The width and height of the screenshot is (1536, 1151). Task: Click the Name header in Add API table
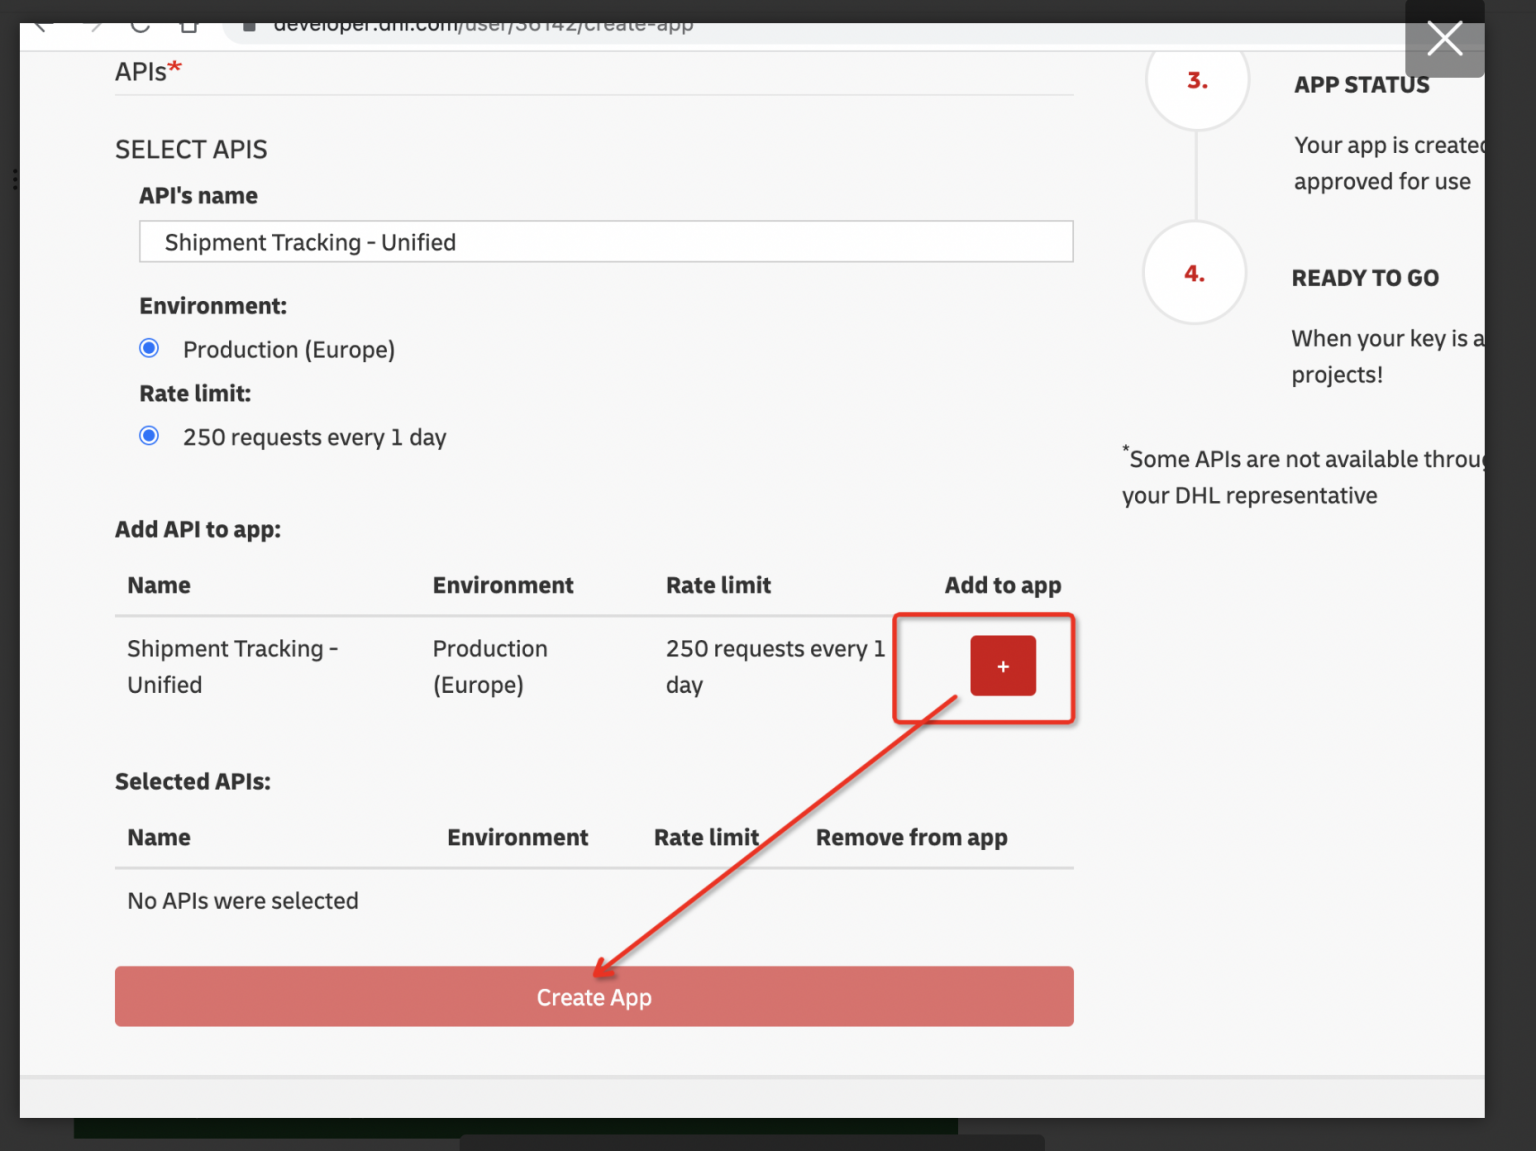[159, 585]
